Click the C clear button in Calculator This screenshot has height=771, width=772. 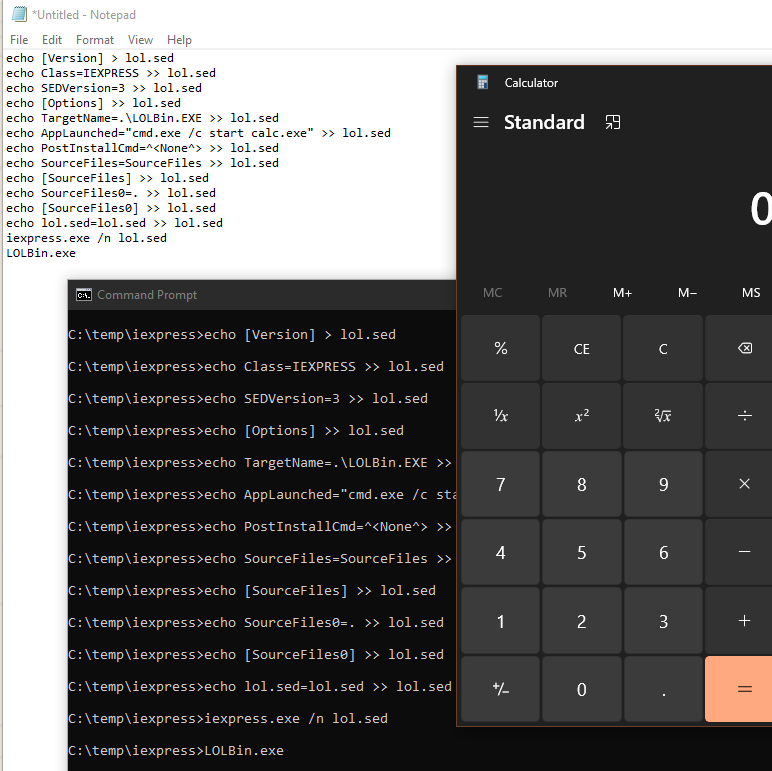(x=663, y=349)
